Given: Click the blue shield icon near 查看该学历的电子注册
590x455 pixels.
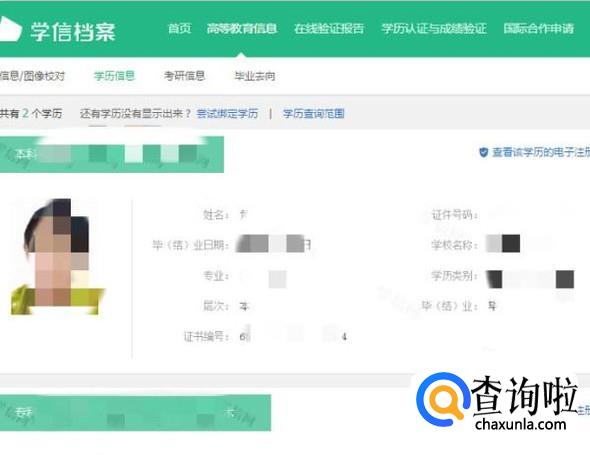Looking at the screenshot, I should [484, 152].
